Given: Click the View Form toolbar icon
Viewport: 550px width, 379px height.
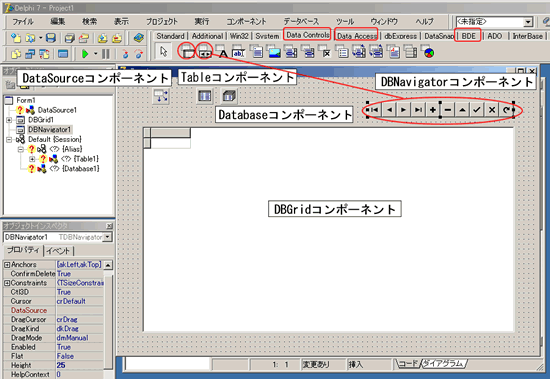Looking at the screenshot, I should 30,54.
